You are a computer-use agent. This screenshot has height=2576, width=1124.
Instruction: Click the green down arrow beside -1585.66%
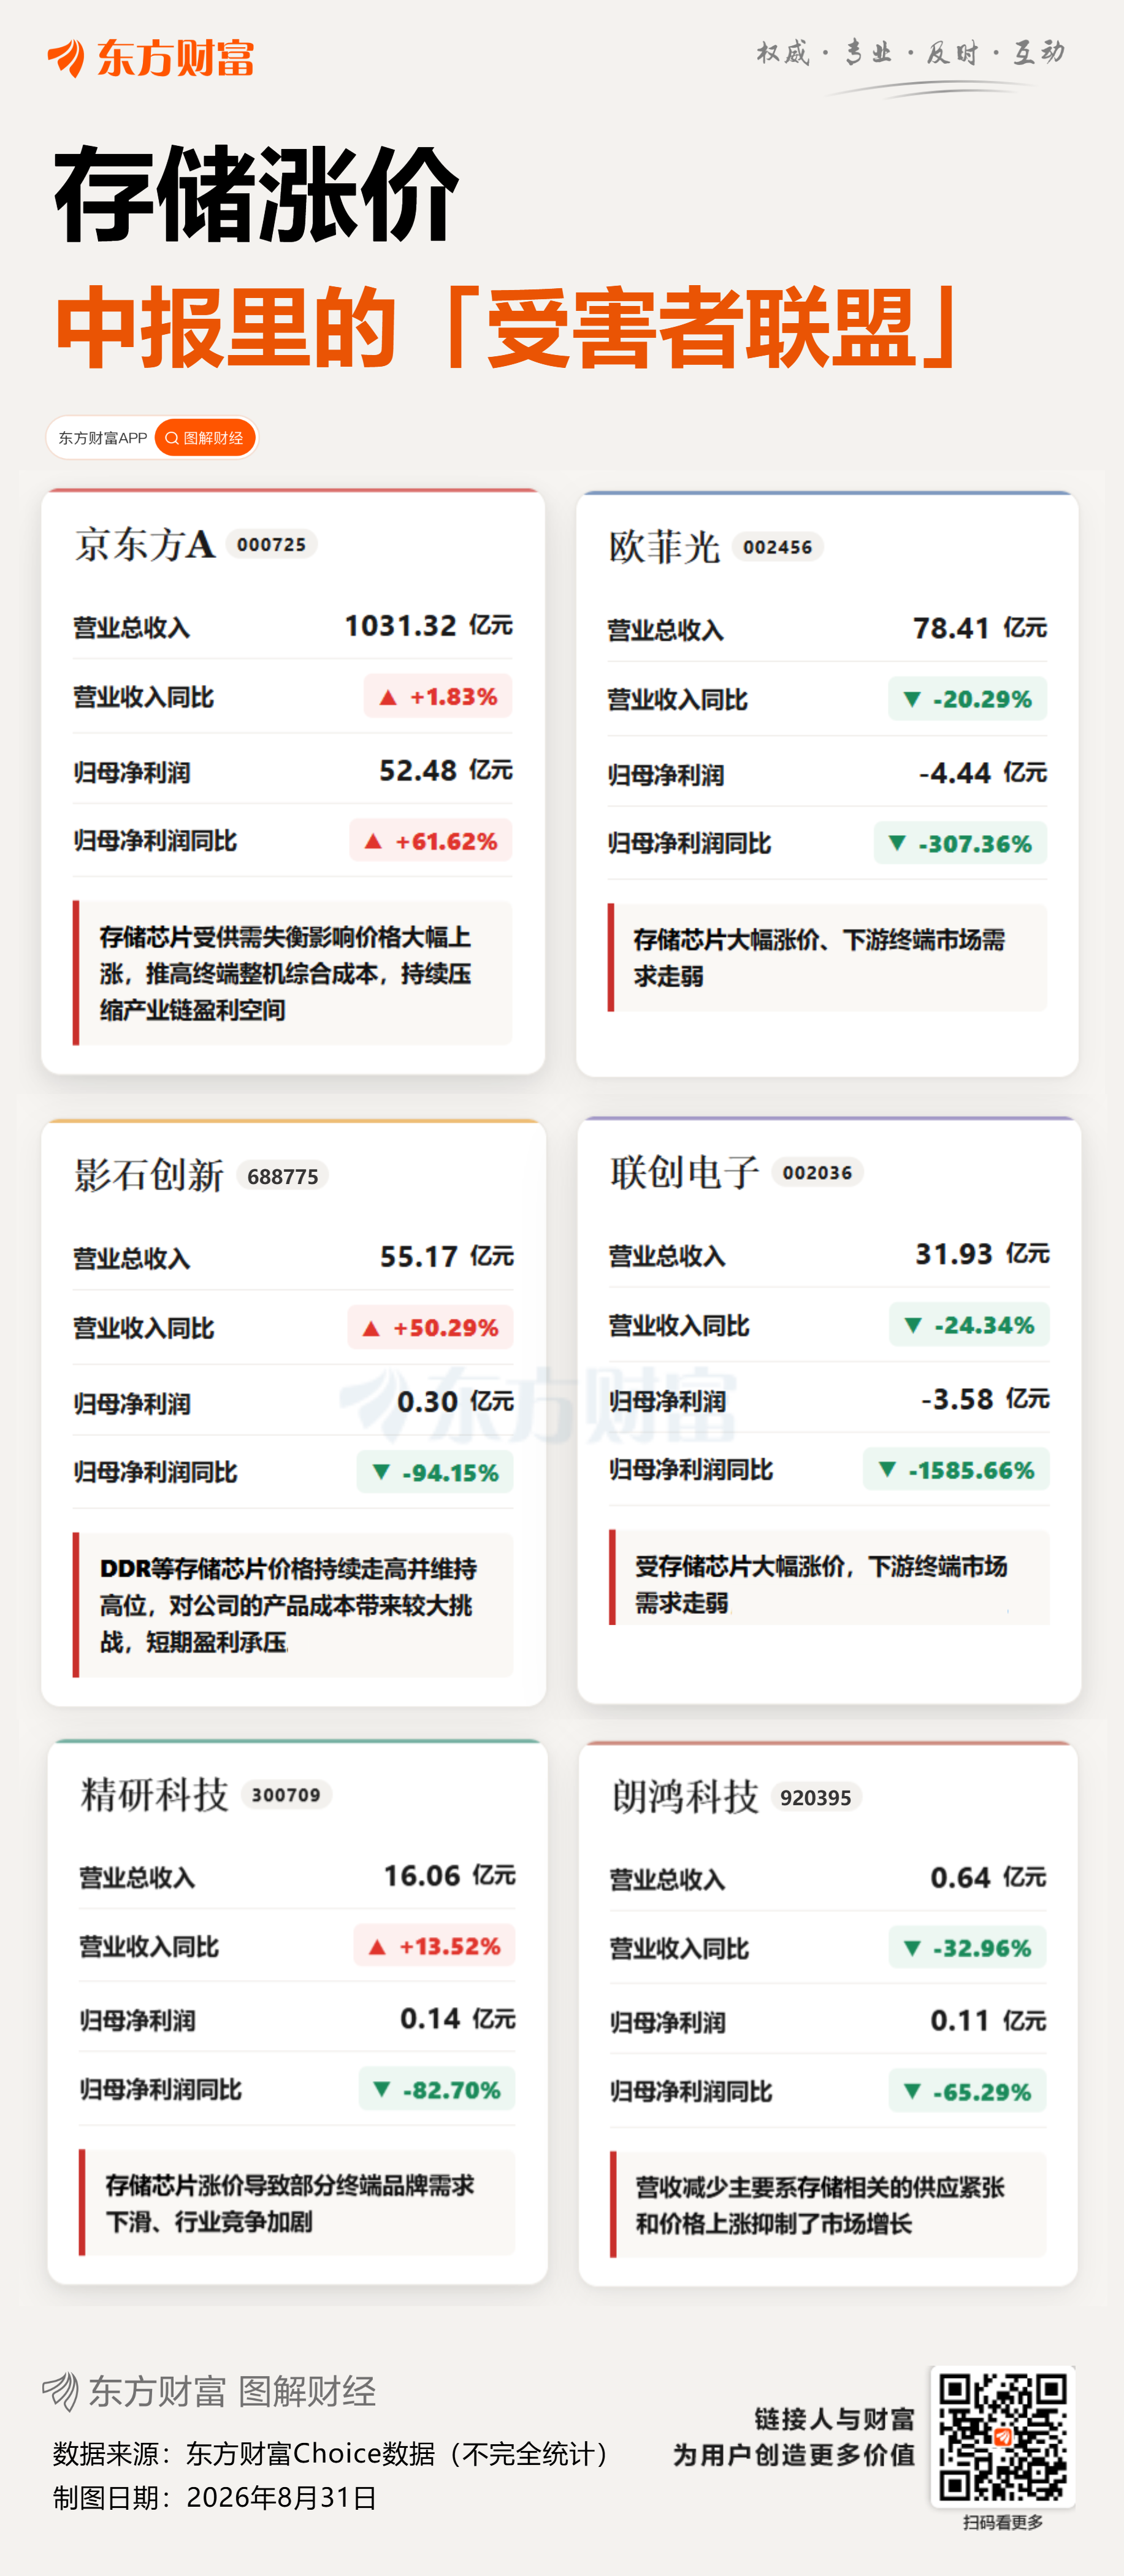[x=887, y=1470]
